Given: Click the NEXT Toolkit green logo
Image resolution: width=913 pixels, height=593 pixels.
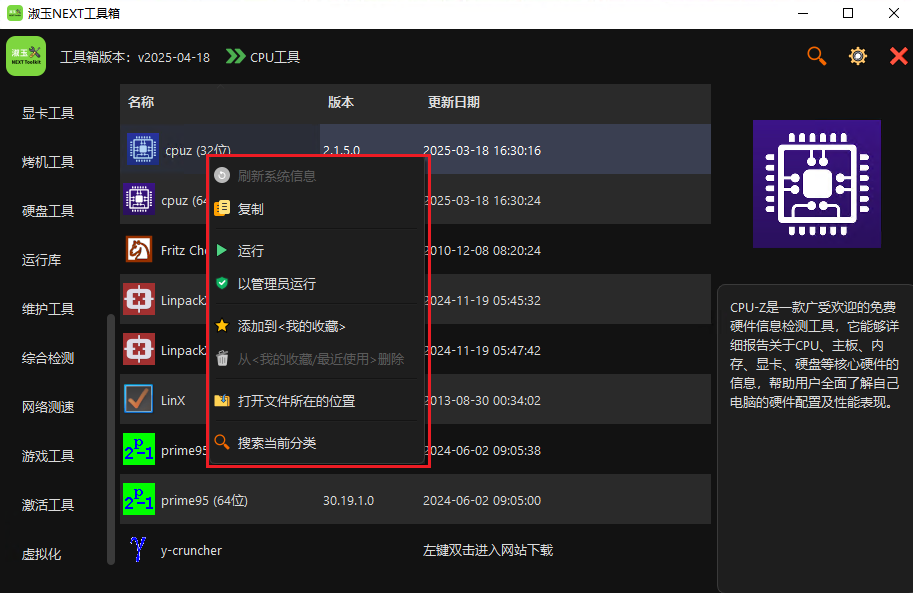Looking at the screenshot, I should point(26,57).
